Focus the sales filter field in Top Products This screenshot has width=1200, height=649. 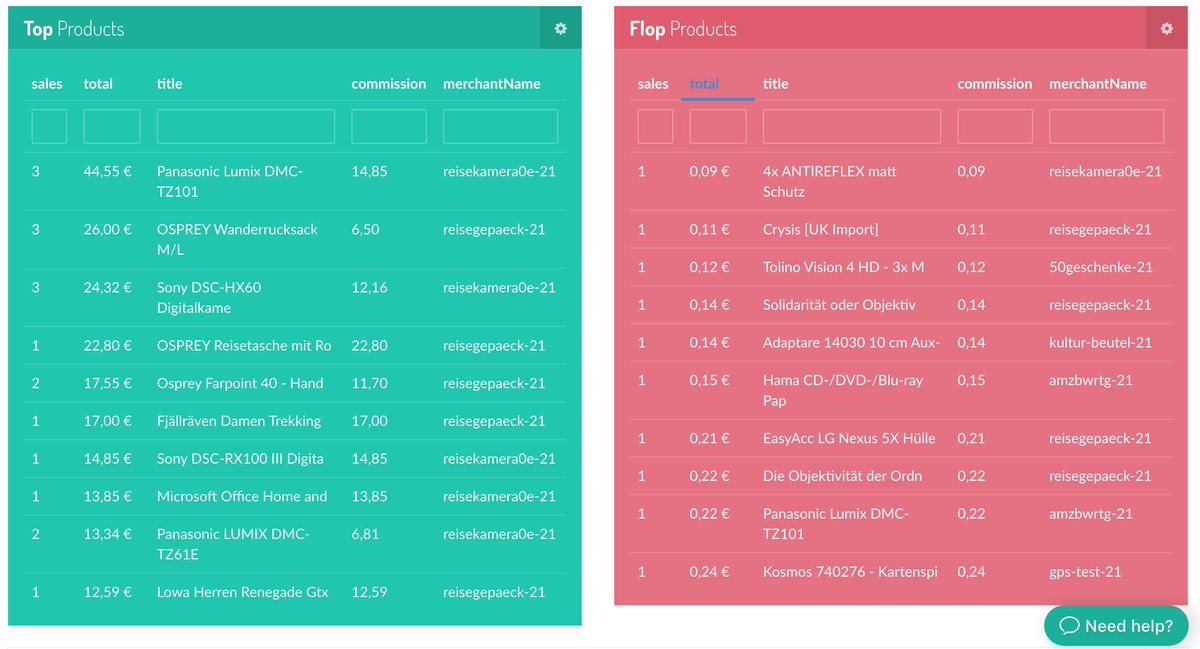(x=49, y=126)
